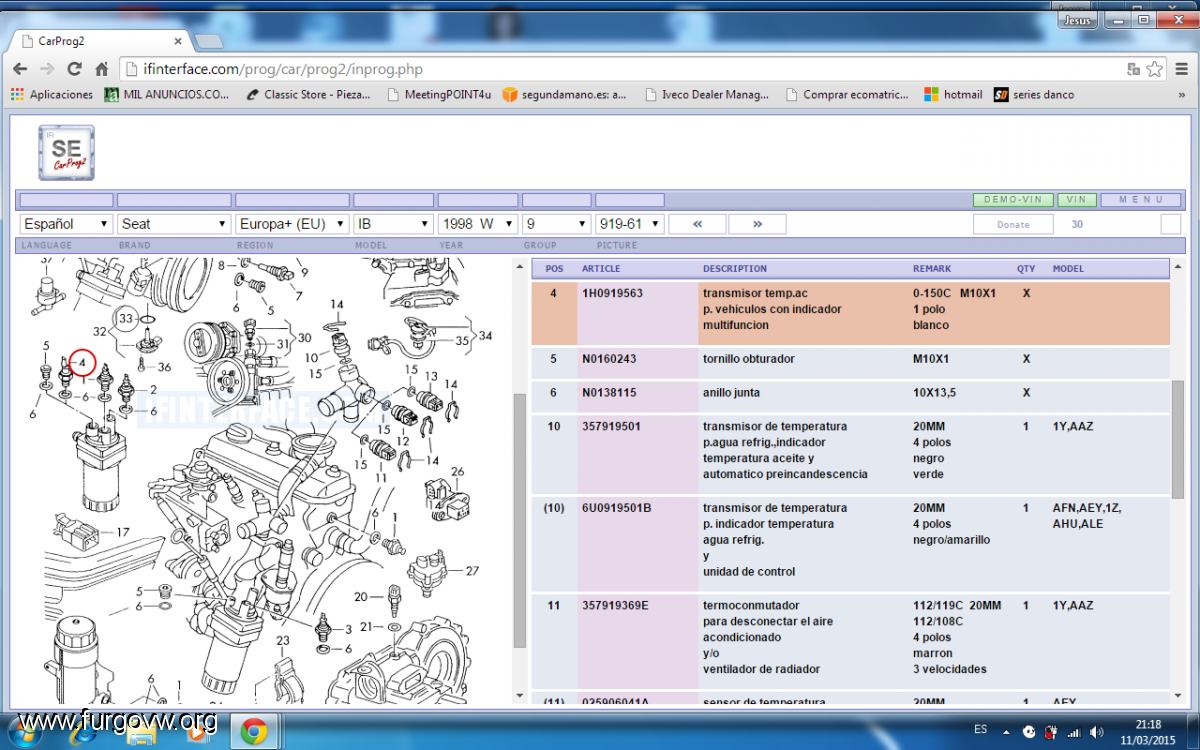
Task: Select the row for article 6U0919501B
Action: 850,543
